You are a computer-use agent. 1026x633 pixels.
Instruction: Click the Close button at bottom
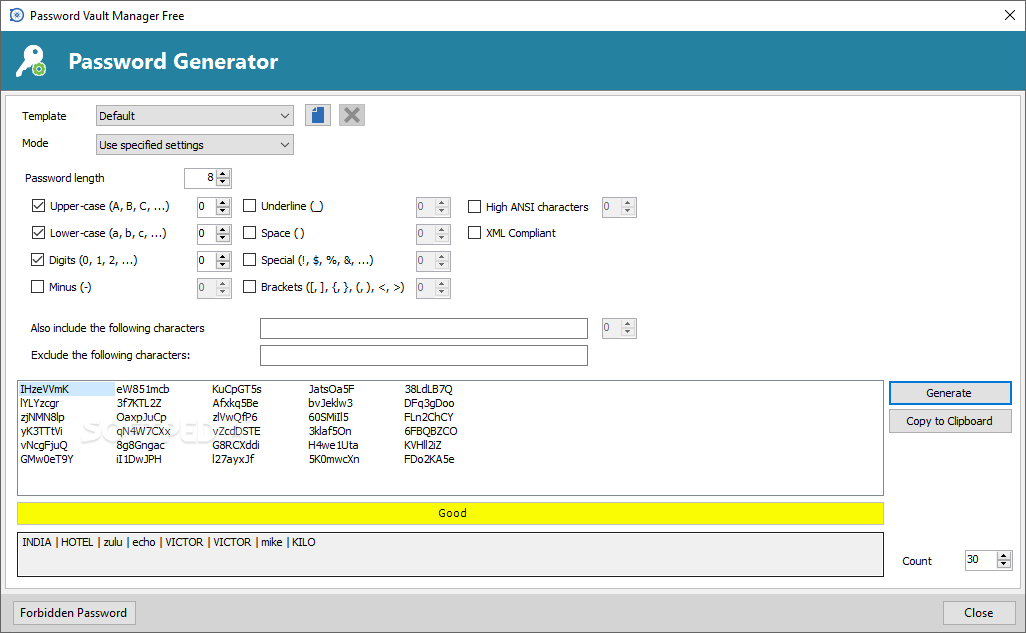click(978, 613)
